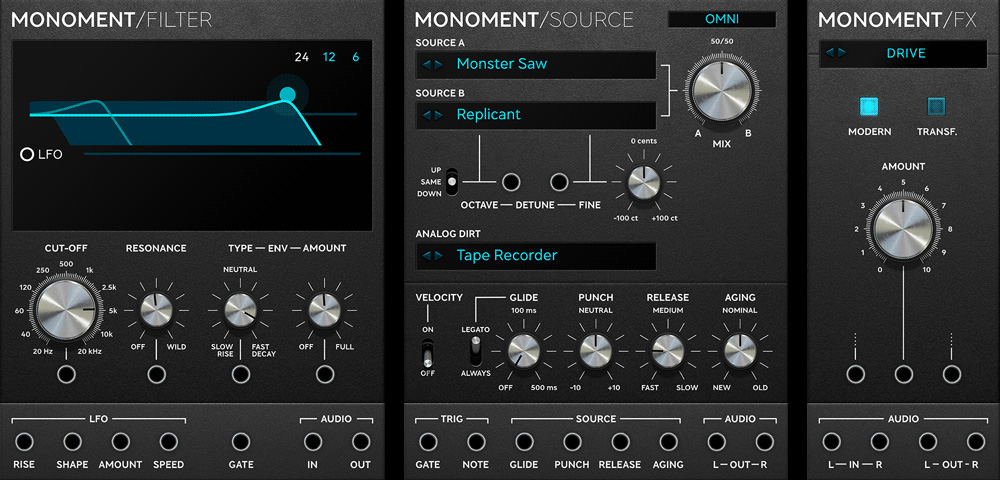Flip the Glide Legato/Always switch
Image resolution: width=1000 pixels, height=480 pixels.
(x=475, y=351)
